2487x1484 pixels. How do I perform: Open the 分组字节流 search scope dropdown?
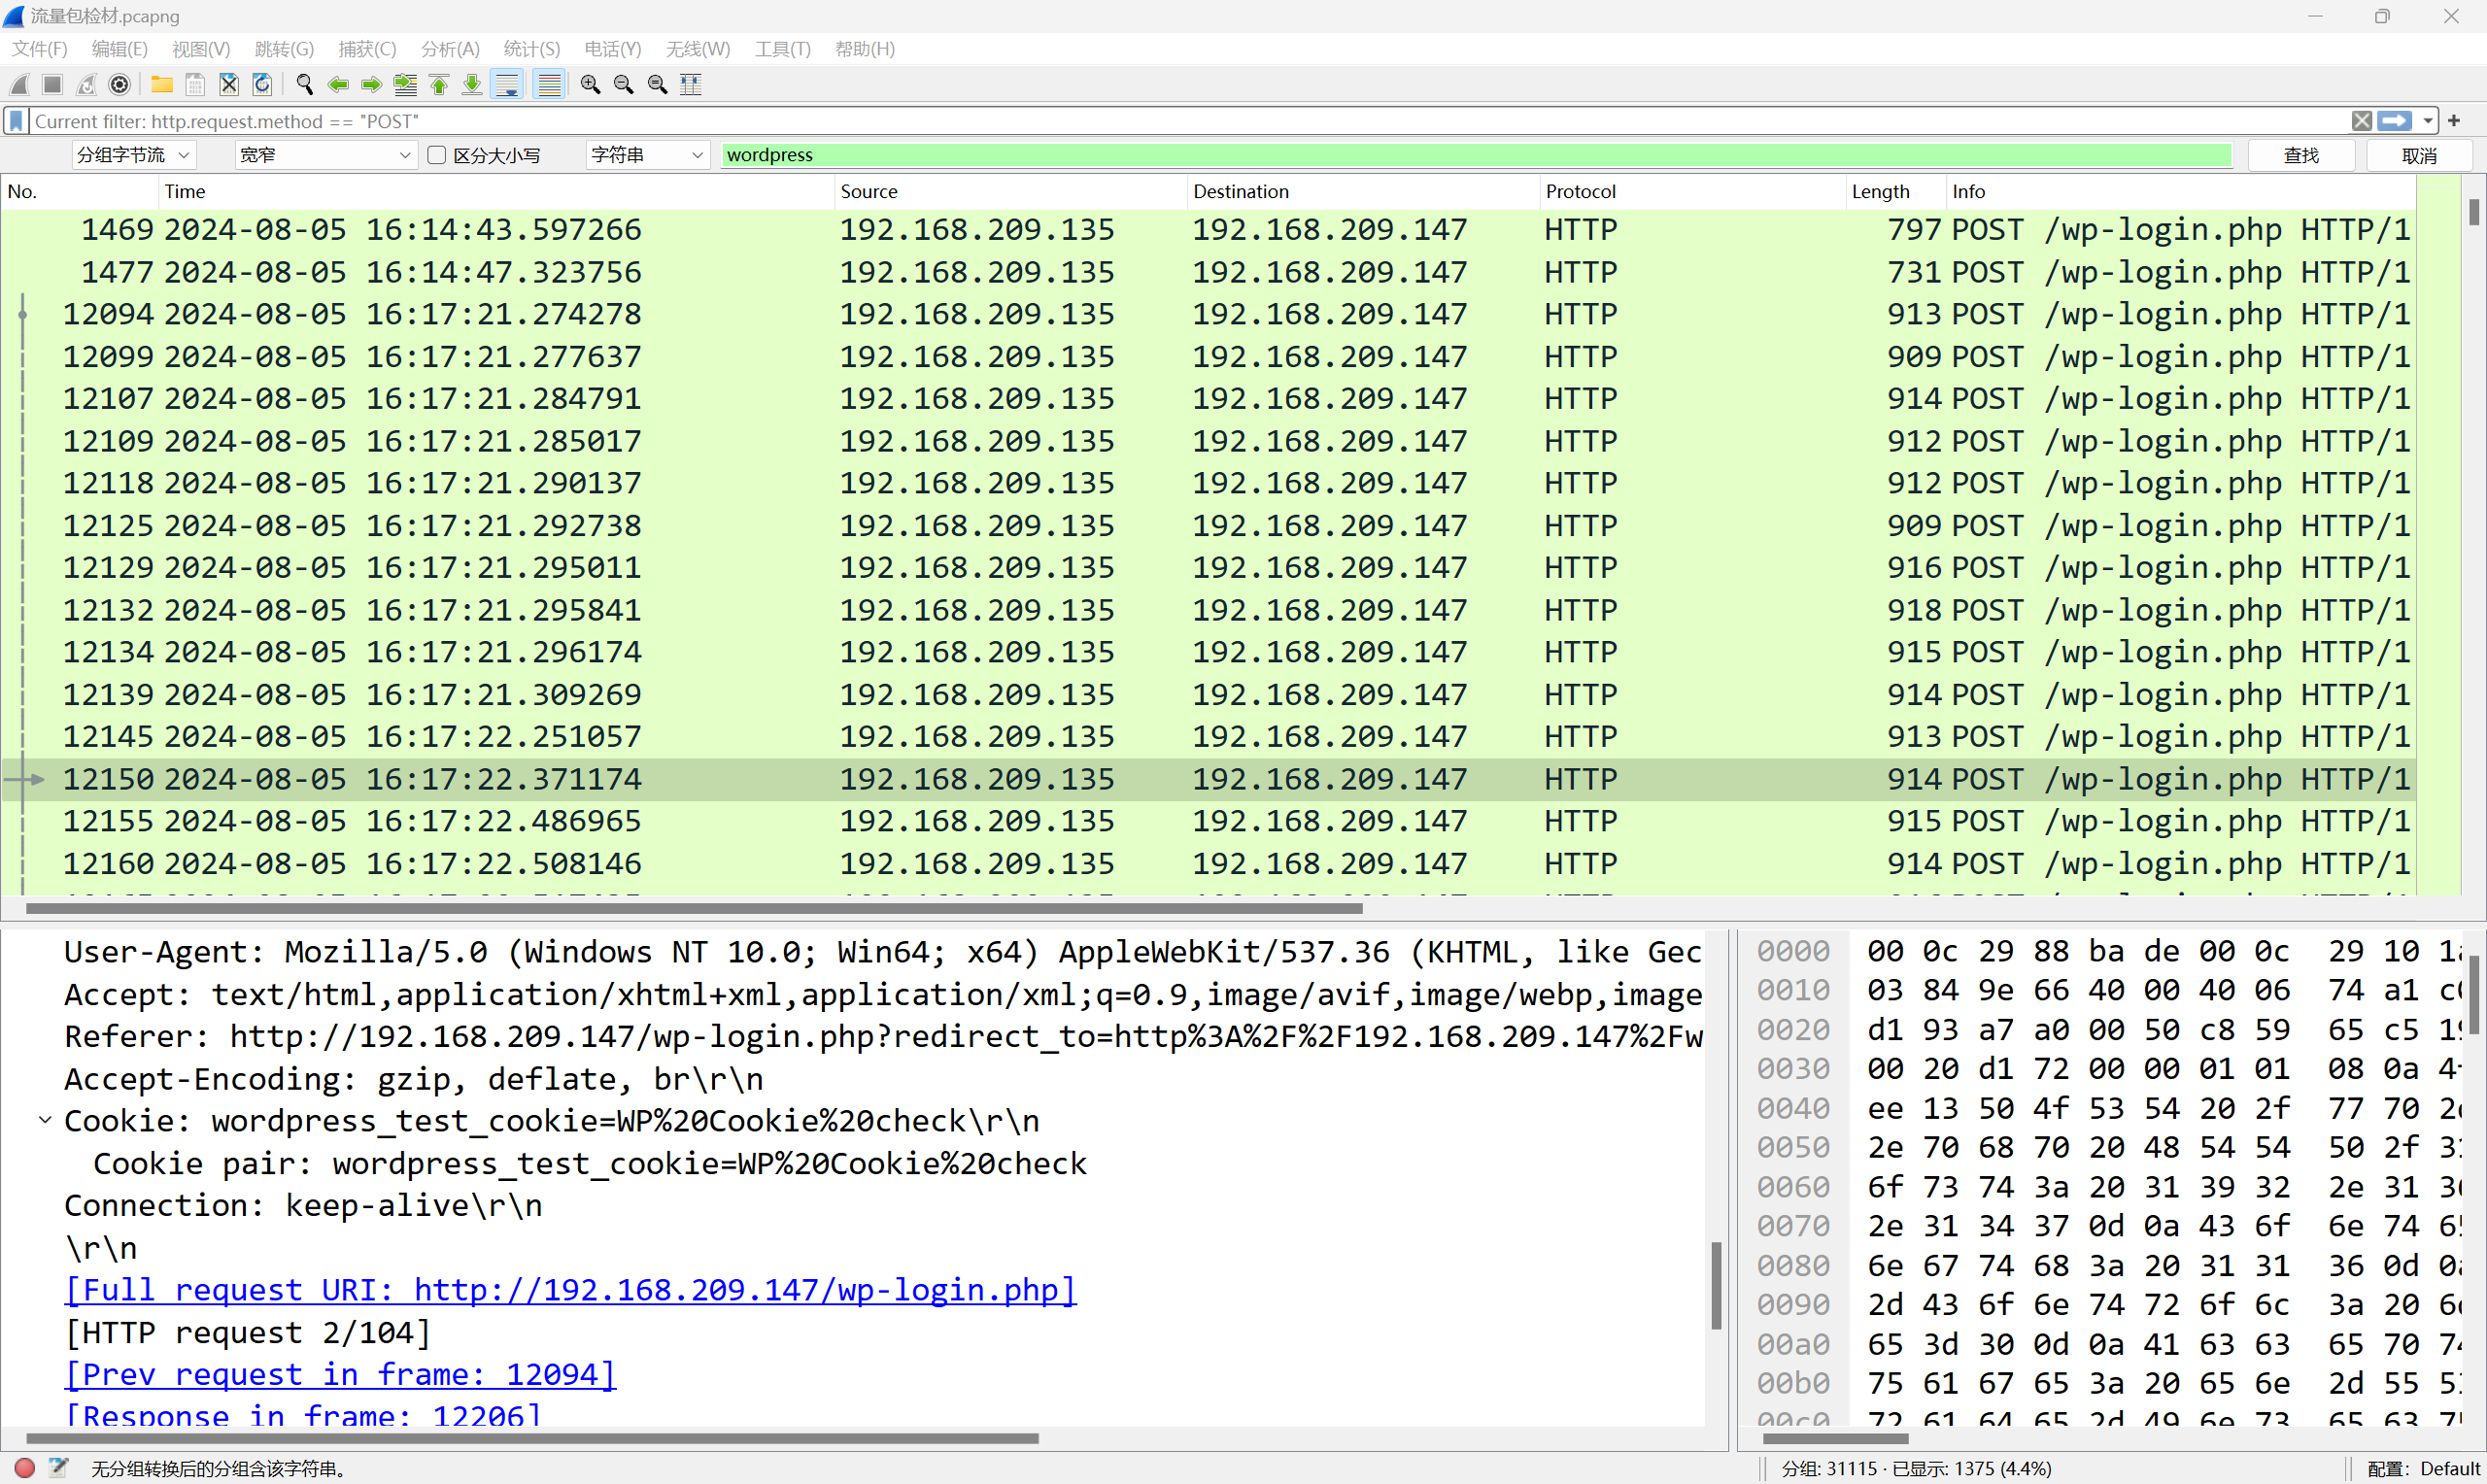[134, 155]
